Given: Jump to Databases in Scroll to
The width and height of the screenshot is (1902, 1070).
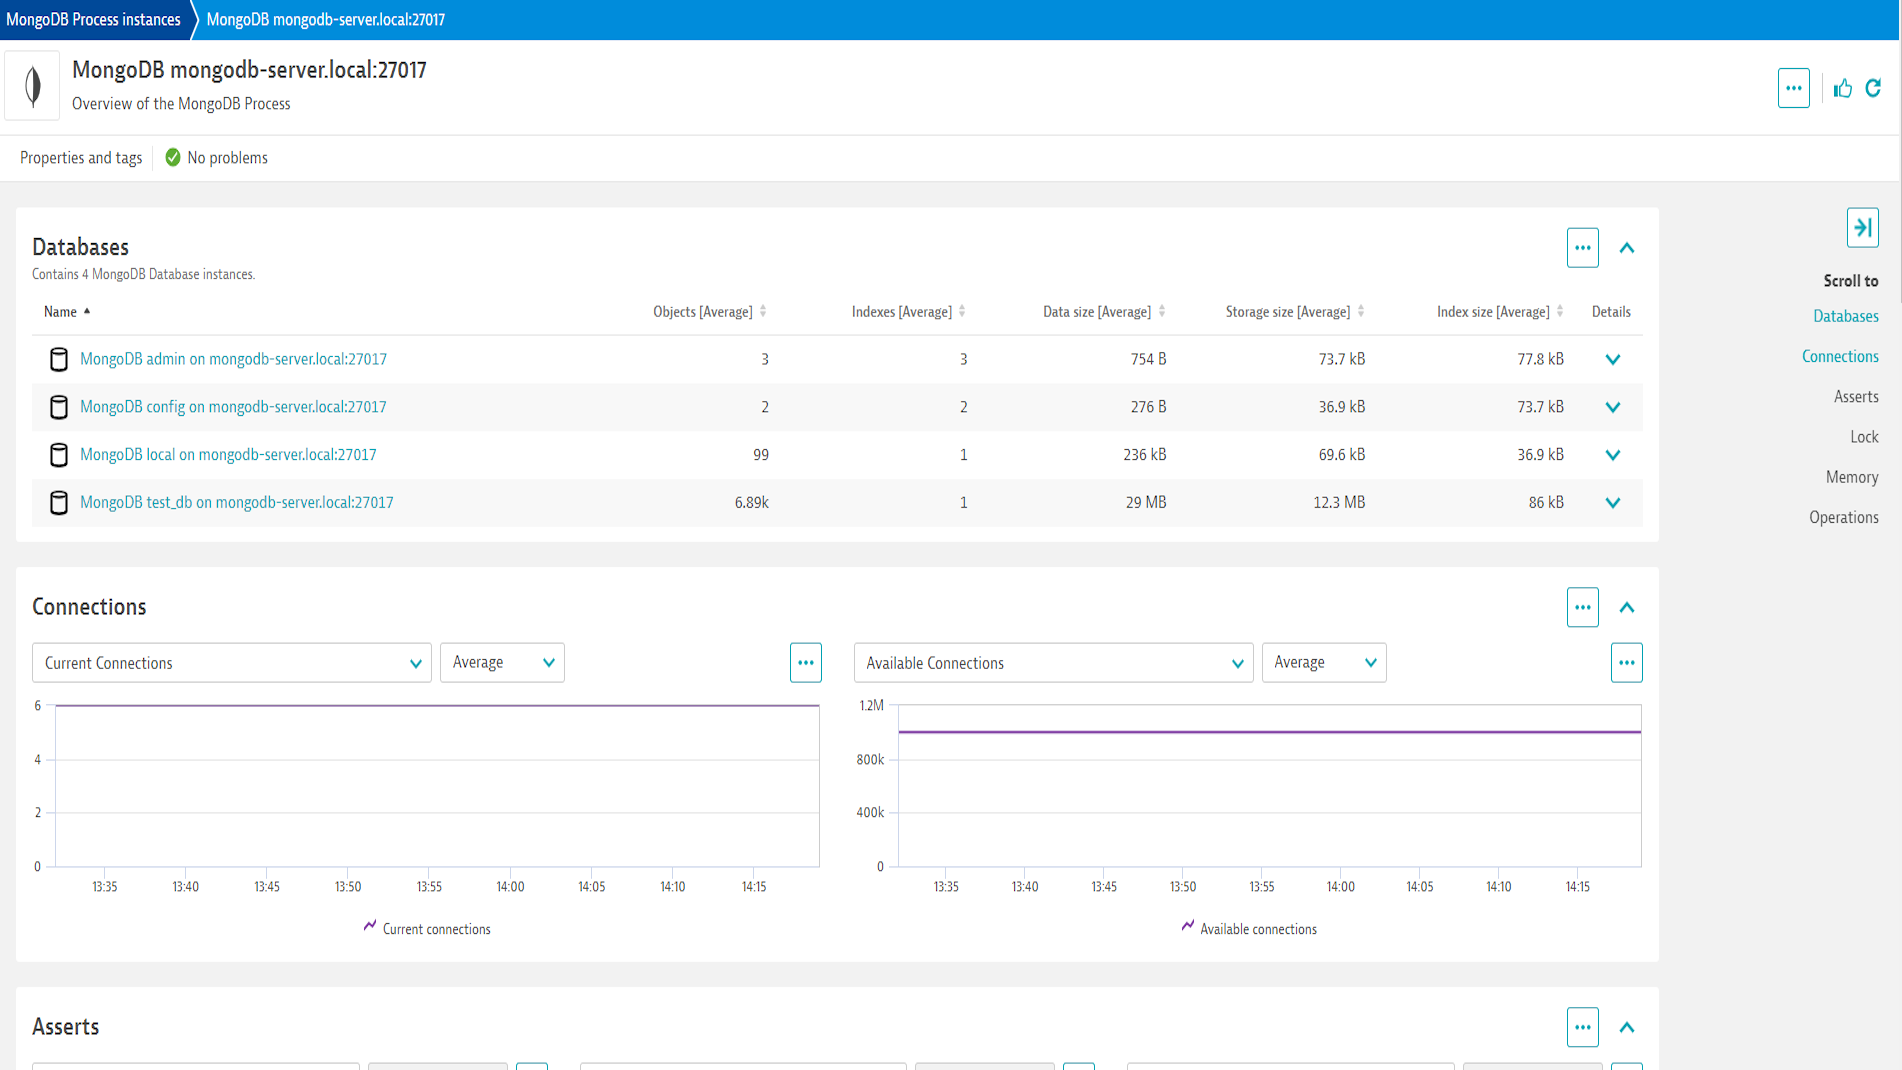Looking at the screenshot, I should pyautogui.click(x=1845, y=316).
